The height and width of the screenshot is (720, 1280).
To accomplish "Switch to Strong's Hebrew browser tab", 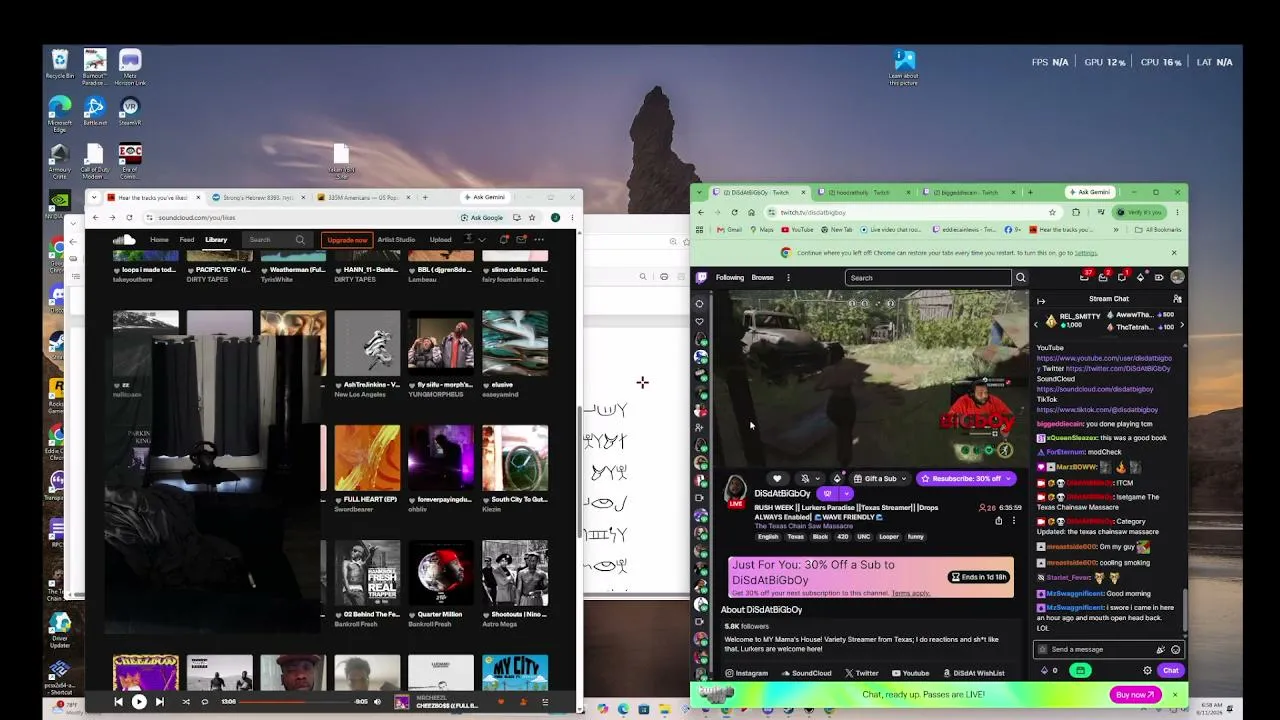I will tap(258, 197).
